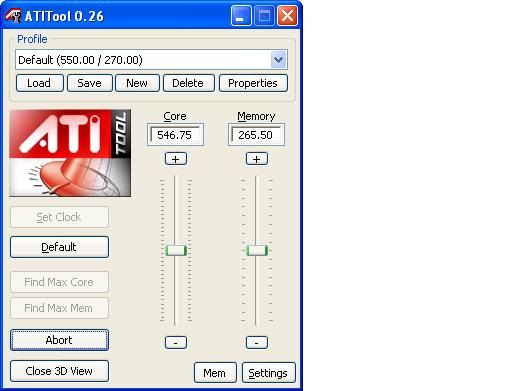Screen dimensions: 512x391
Task: Open the Mem button
Action: tap(215, 373)
